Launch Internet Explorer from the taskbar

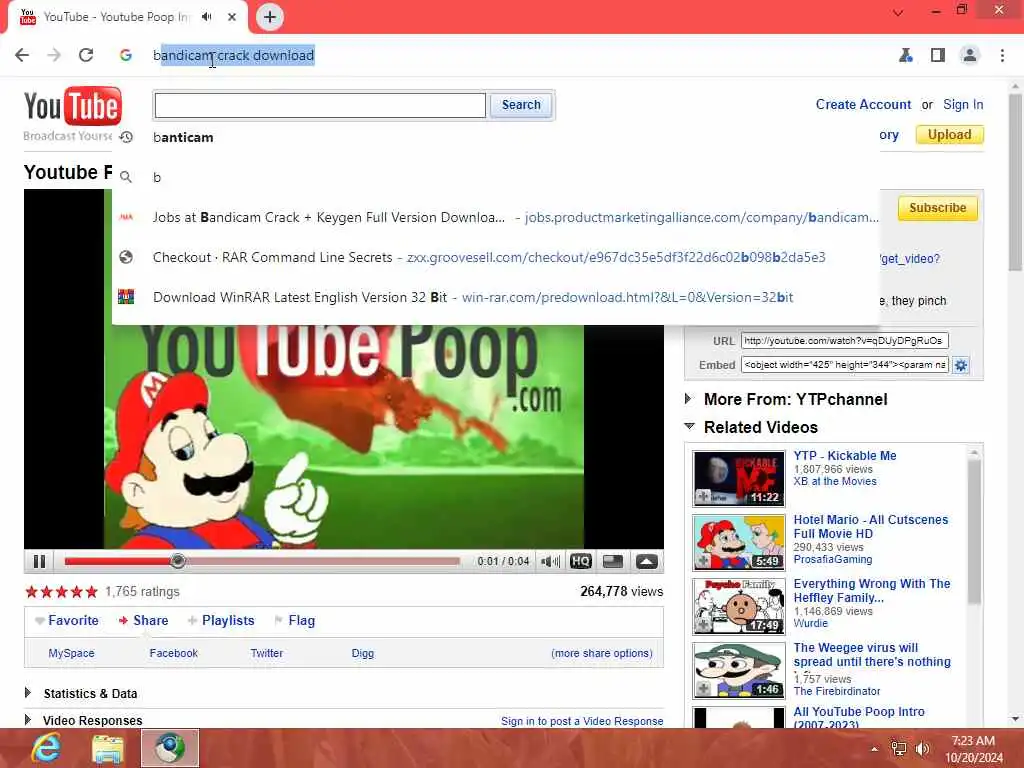coord(46,748)
